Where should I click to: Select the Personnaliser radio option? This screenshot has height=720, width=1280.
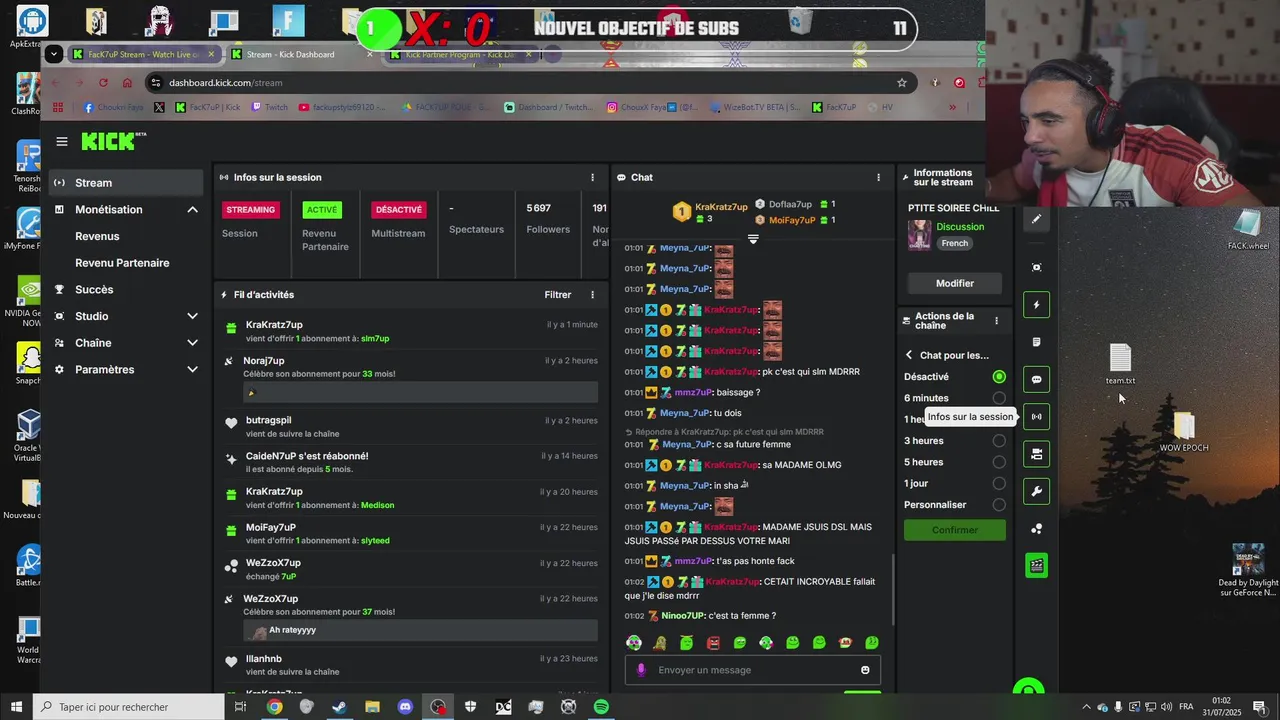999,505
